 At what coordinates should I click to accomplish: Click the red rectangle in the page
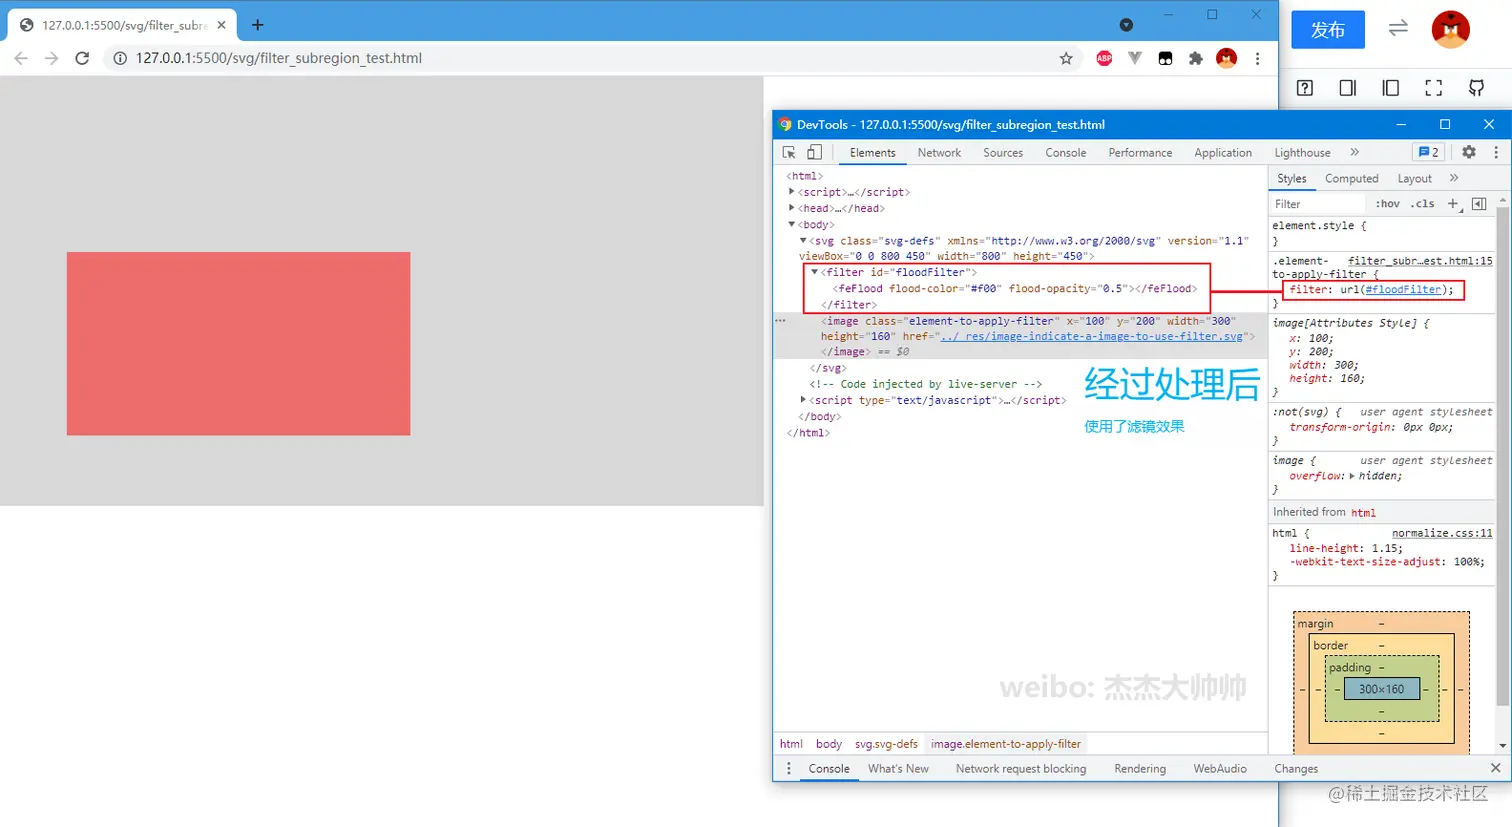tap(238, 343)
